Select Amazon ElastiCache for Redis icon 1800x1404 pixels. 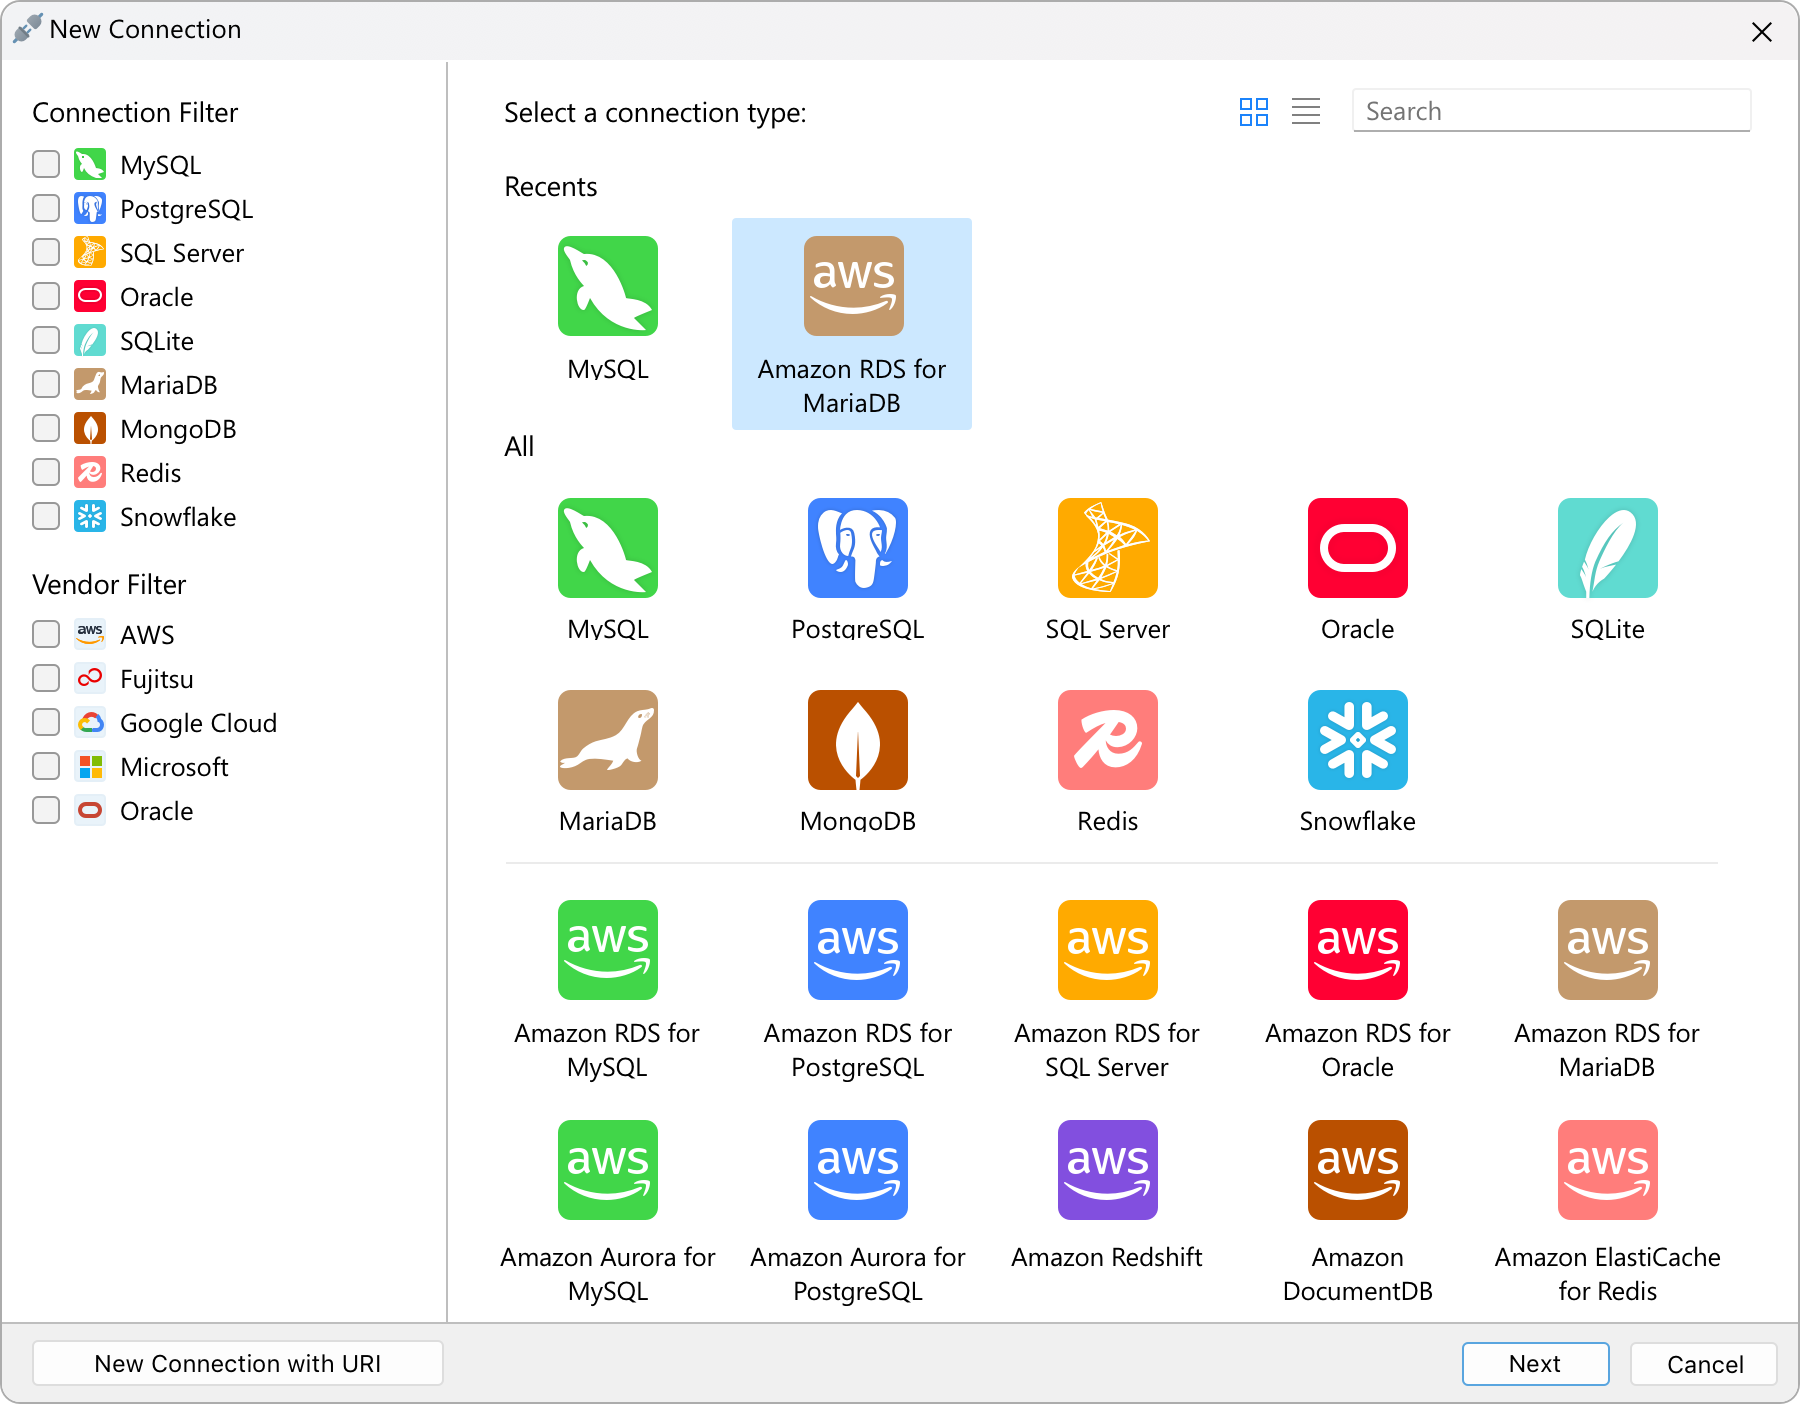pyautogui.click(x=1607, y=1170)
